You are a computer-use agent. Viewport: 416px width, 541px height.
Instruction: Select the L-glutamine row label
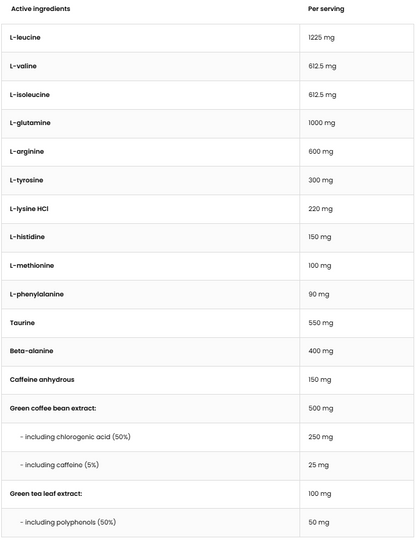point(30,123)
